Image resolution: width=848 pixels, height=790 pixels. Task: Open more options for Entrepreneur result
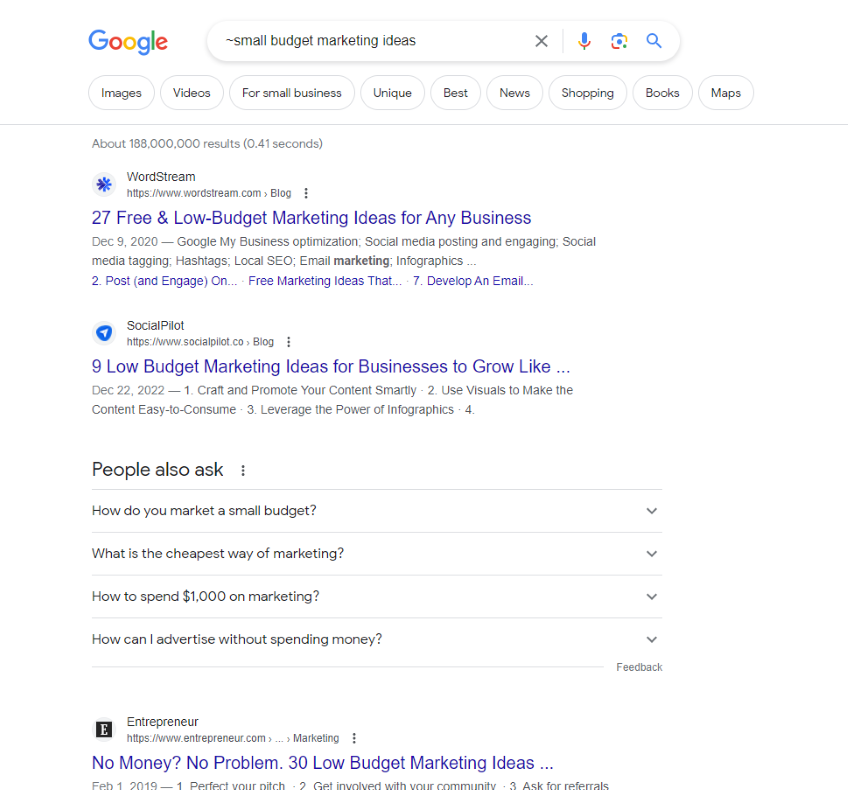click(354, 738)
